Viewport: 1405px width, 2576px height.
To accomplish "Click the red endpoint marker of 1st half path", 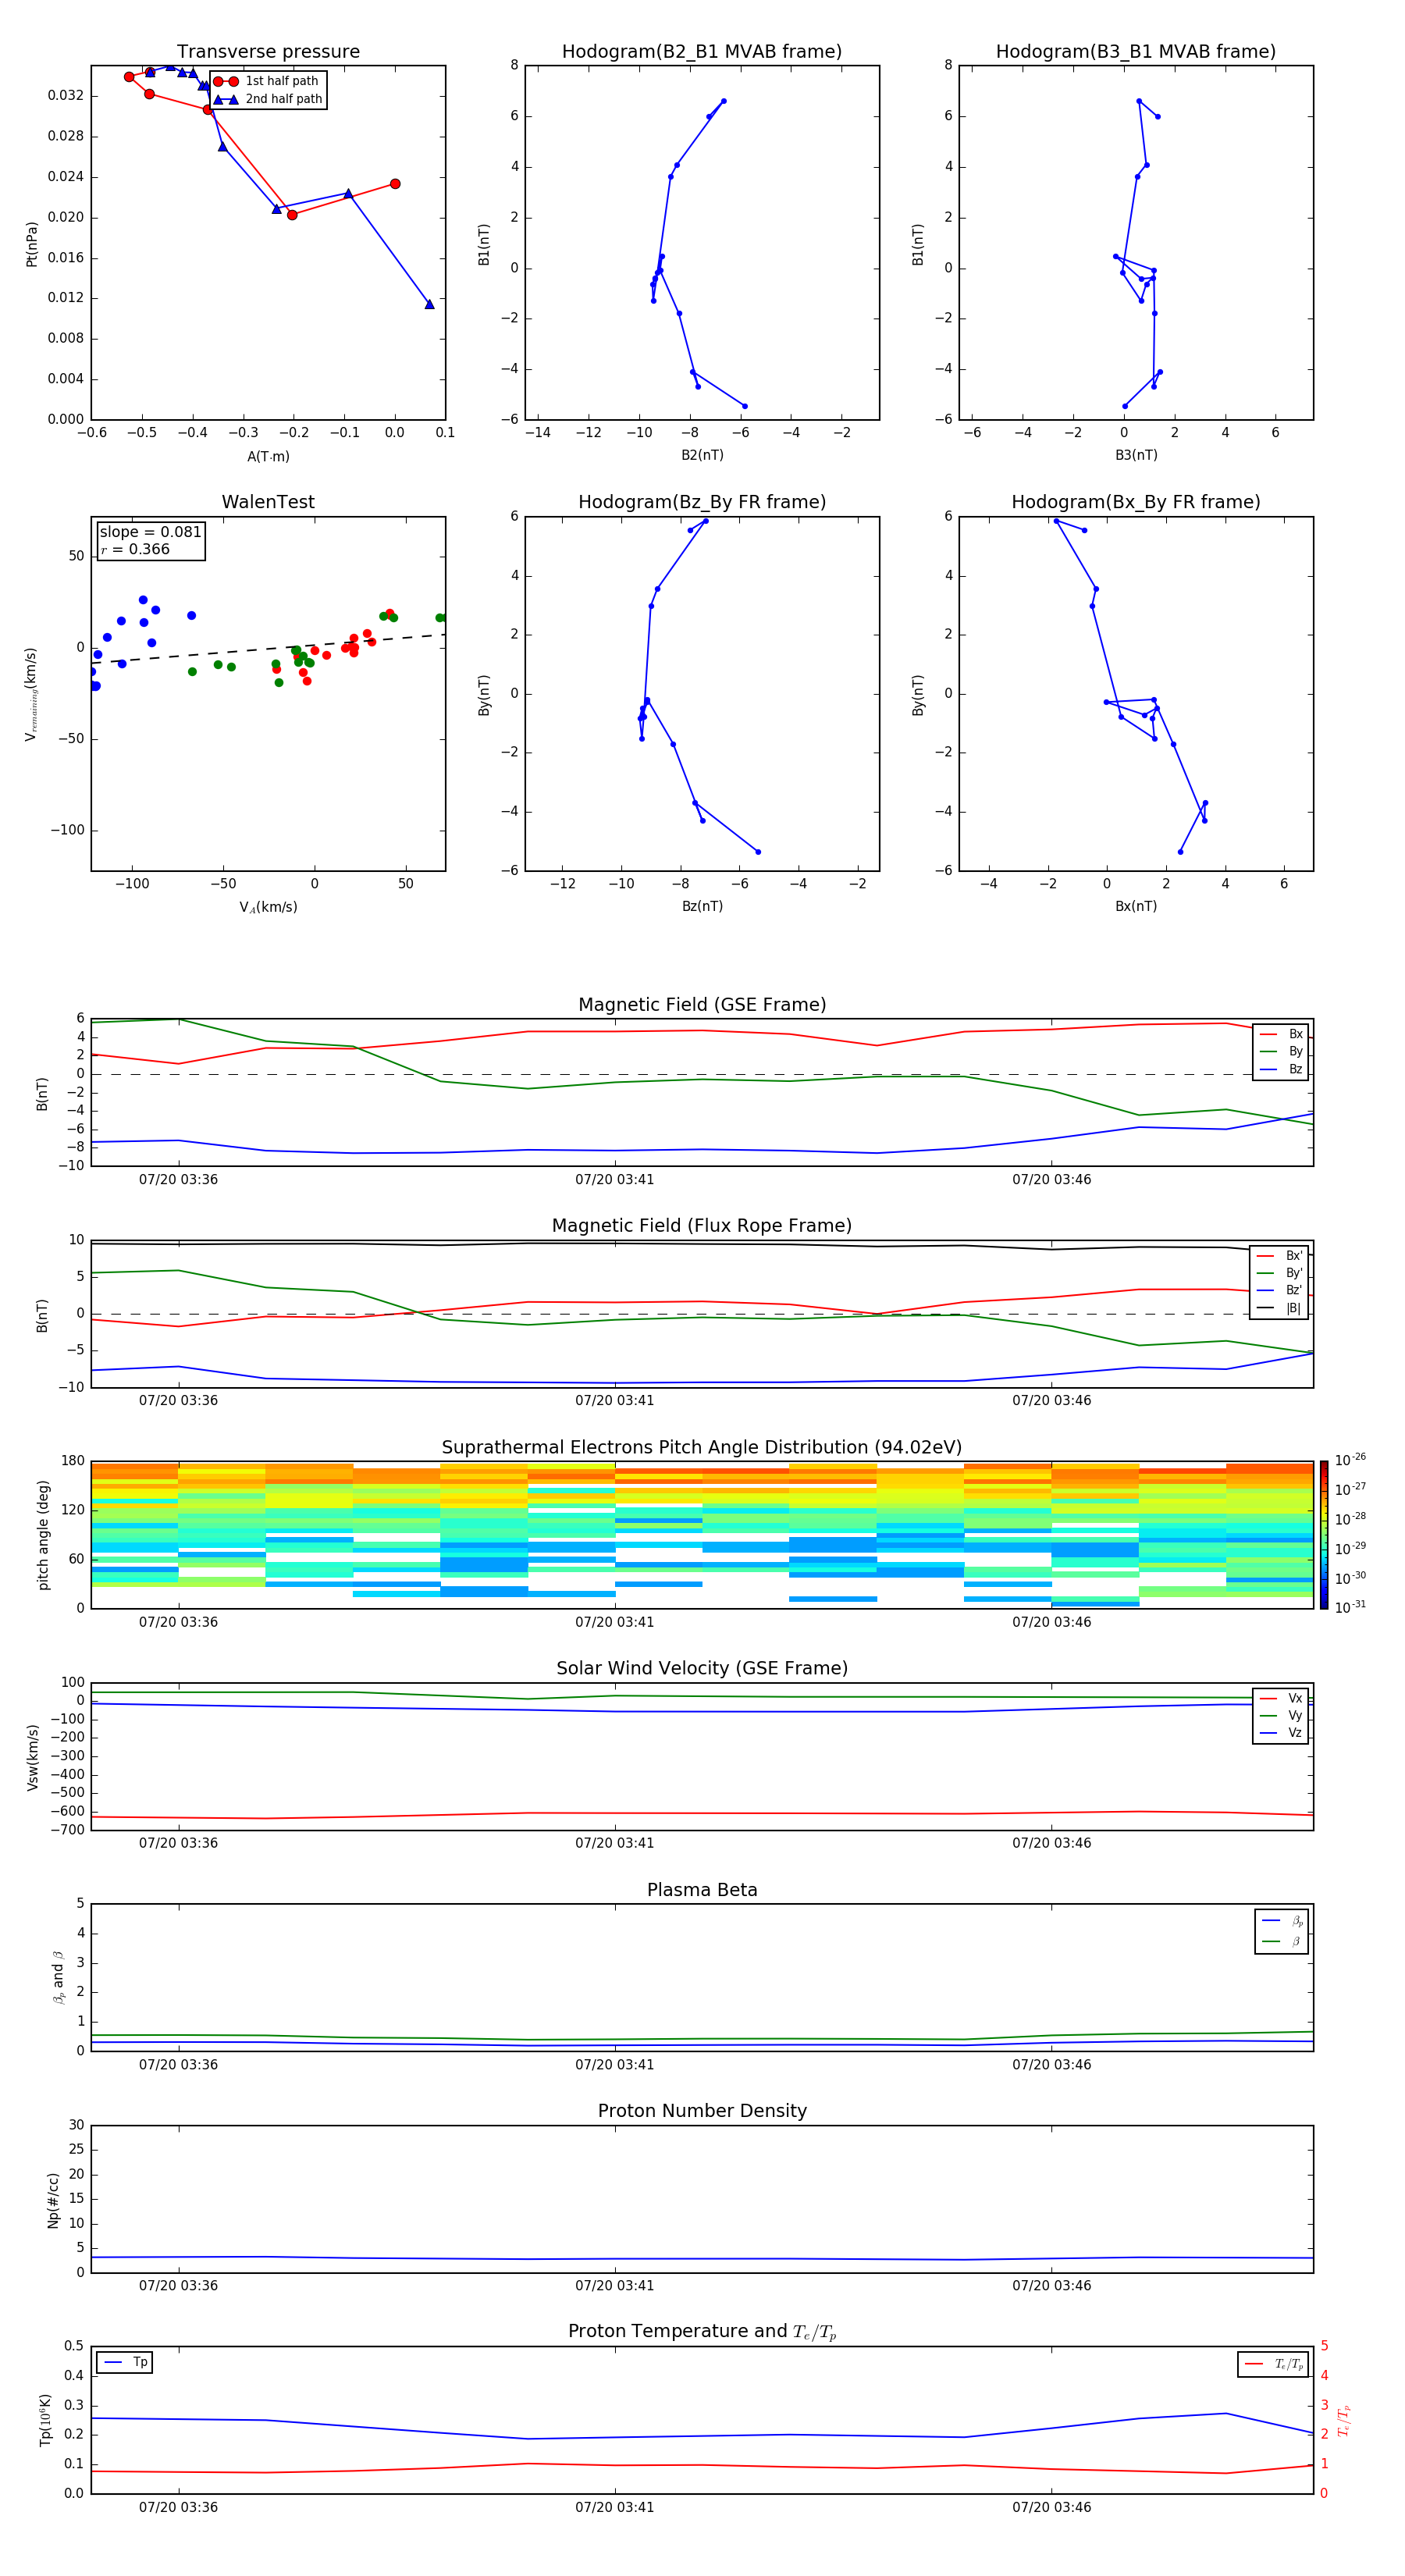I will tap(395, 184).
